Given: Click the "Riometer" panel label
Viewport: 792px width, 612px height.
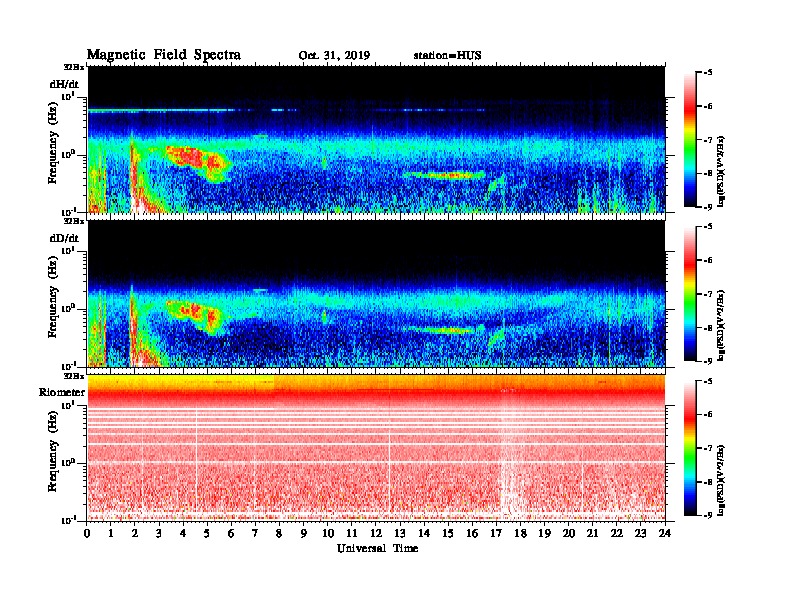Looking at the screenshot, I should [x=62, y=392].
